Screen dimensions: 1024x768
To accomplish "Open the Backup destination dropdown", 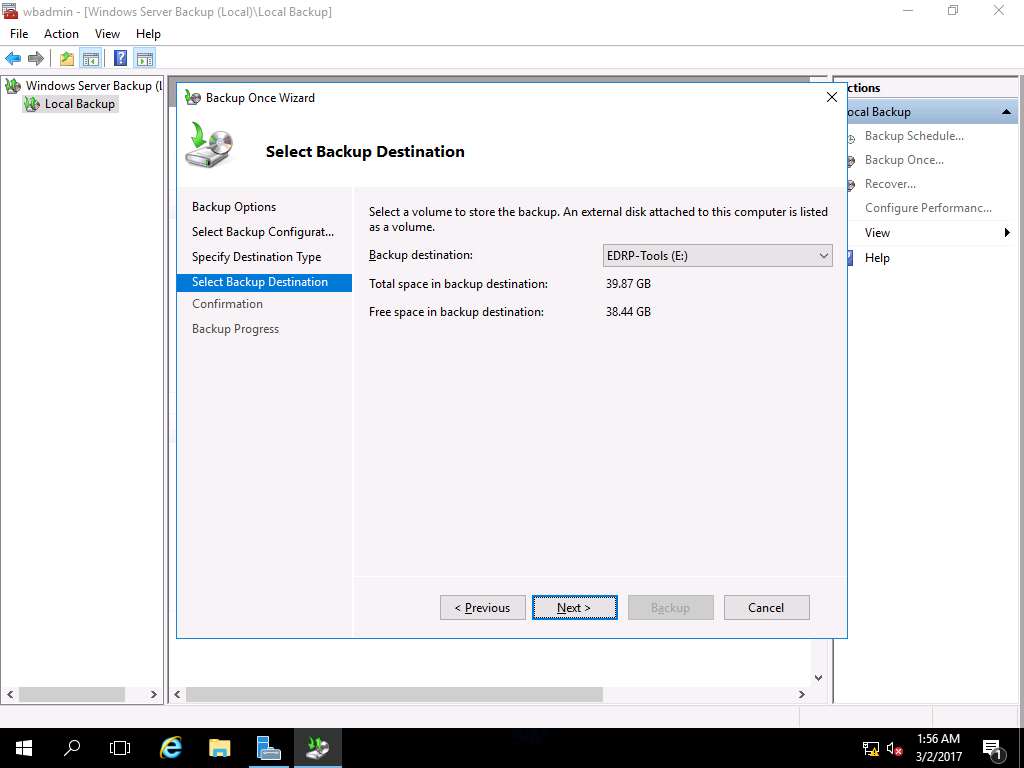I will pos(718,255).
